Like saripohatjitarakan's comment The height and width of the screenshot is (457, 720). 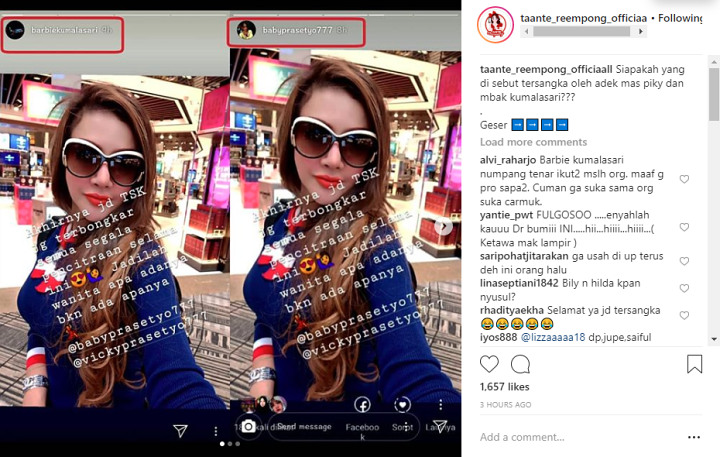coord(684,261)
